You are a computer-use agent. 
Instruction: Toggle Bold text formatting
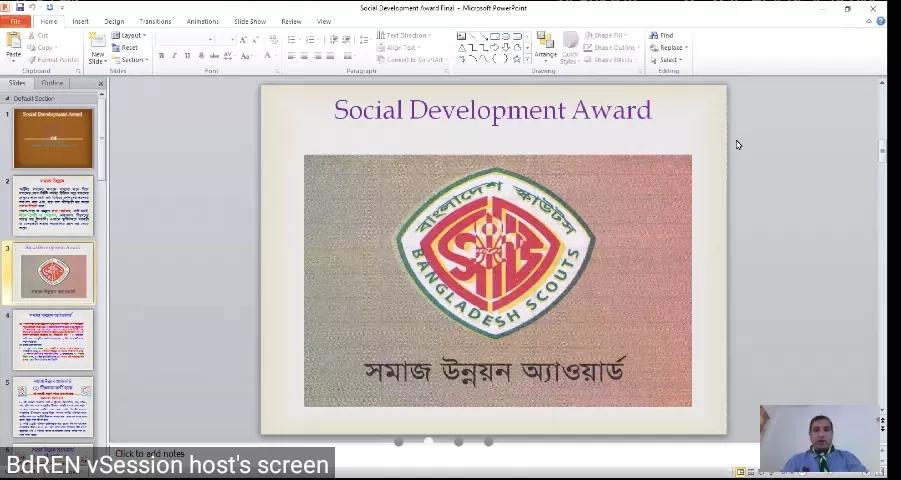(161, 56)
